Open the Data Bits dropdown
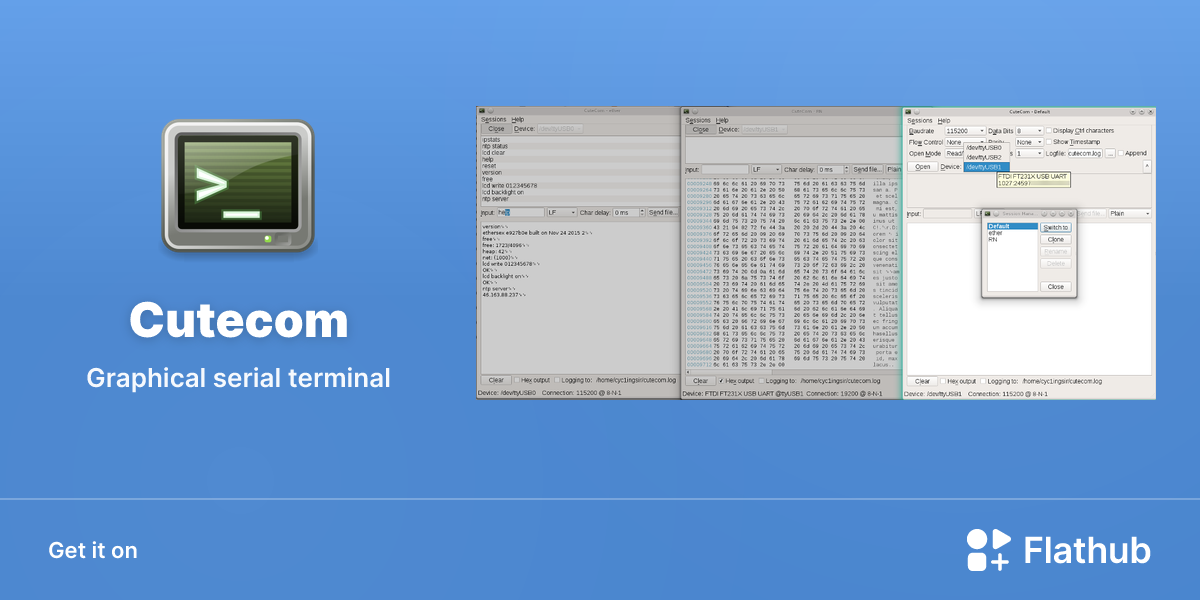Image resolution: width=1200 pixels, height=600 pixels. pyautogui.click(x=1029, y=131)
